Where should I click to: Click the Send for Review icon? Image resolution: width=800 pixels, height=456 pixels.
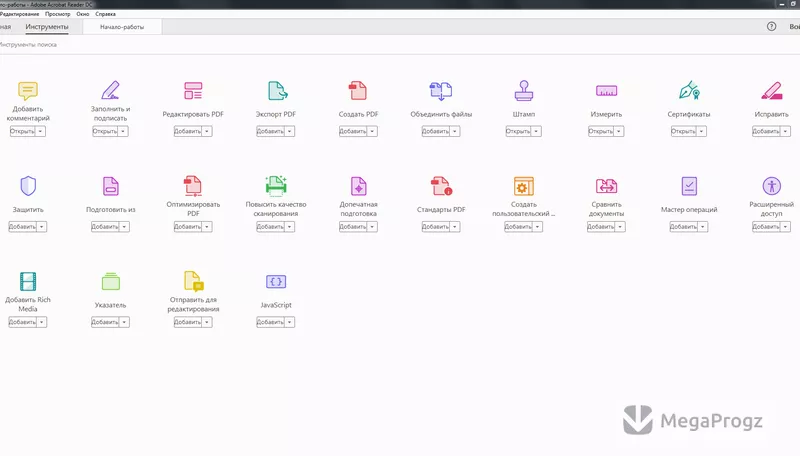pos(193,282)
